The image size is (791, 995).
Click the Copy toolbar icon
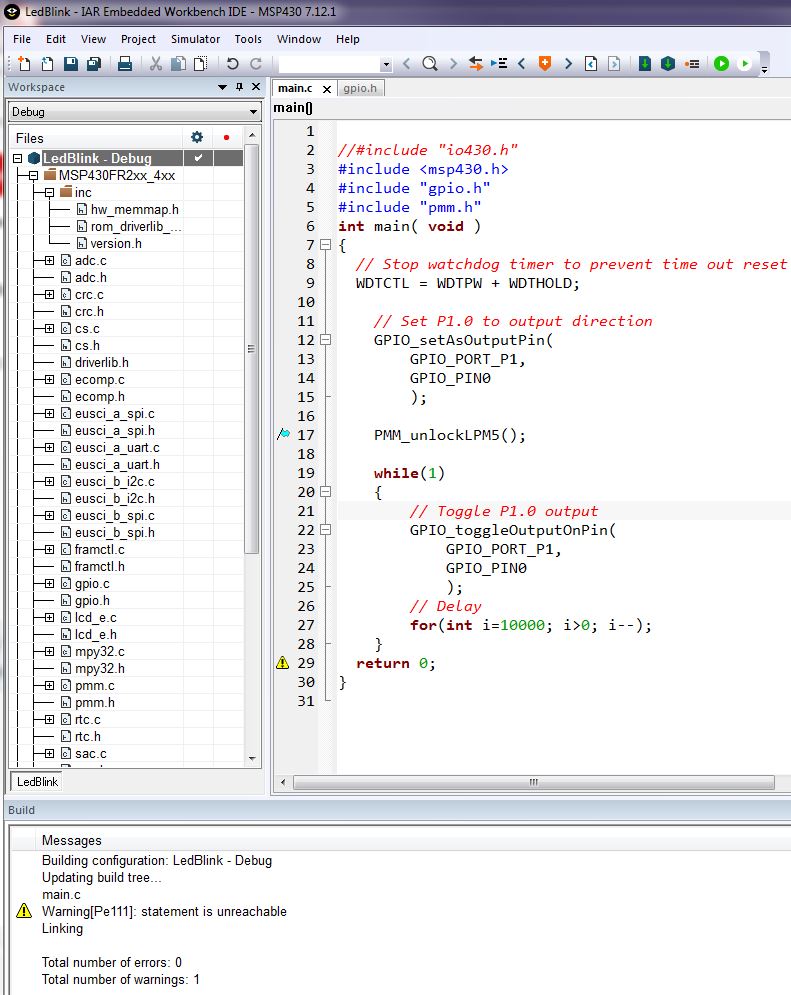pyautogui.click(x=179, y=63)
